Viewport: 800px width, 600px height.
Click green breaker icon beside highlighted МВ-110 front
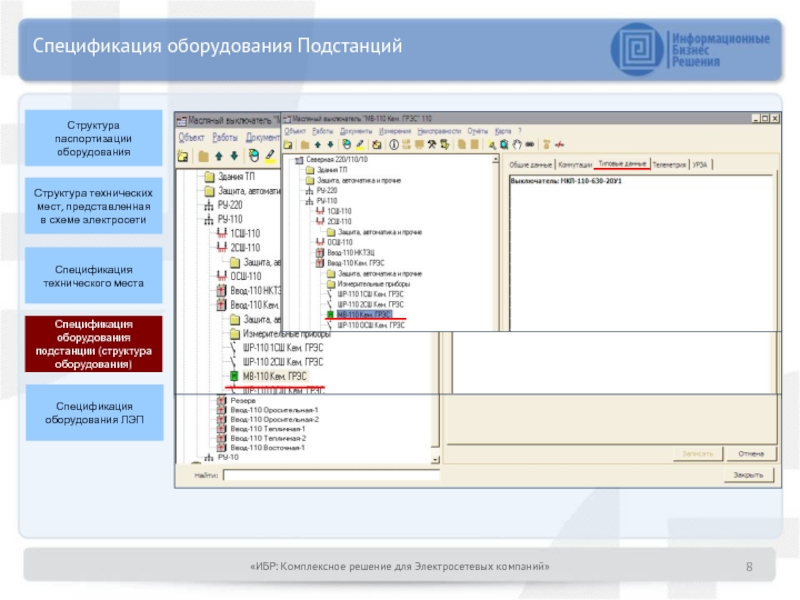click(x=330, y=315)
